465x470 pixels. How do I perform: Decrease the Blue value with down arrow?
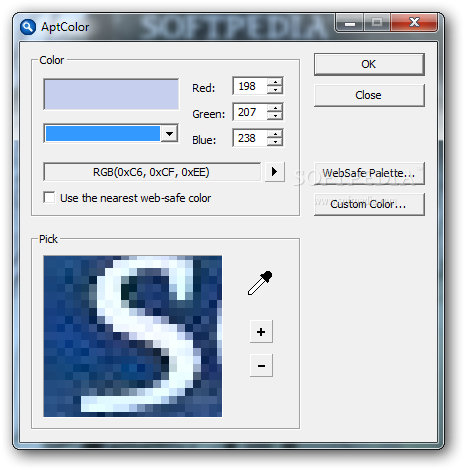coord(275,142)
